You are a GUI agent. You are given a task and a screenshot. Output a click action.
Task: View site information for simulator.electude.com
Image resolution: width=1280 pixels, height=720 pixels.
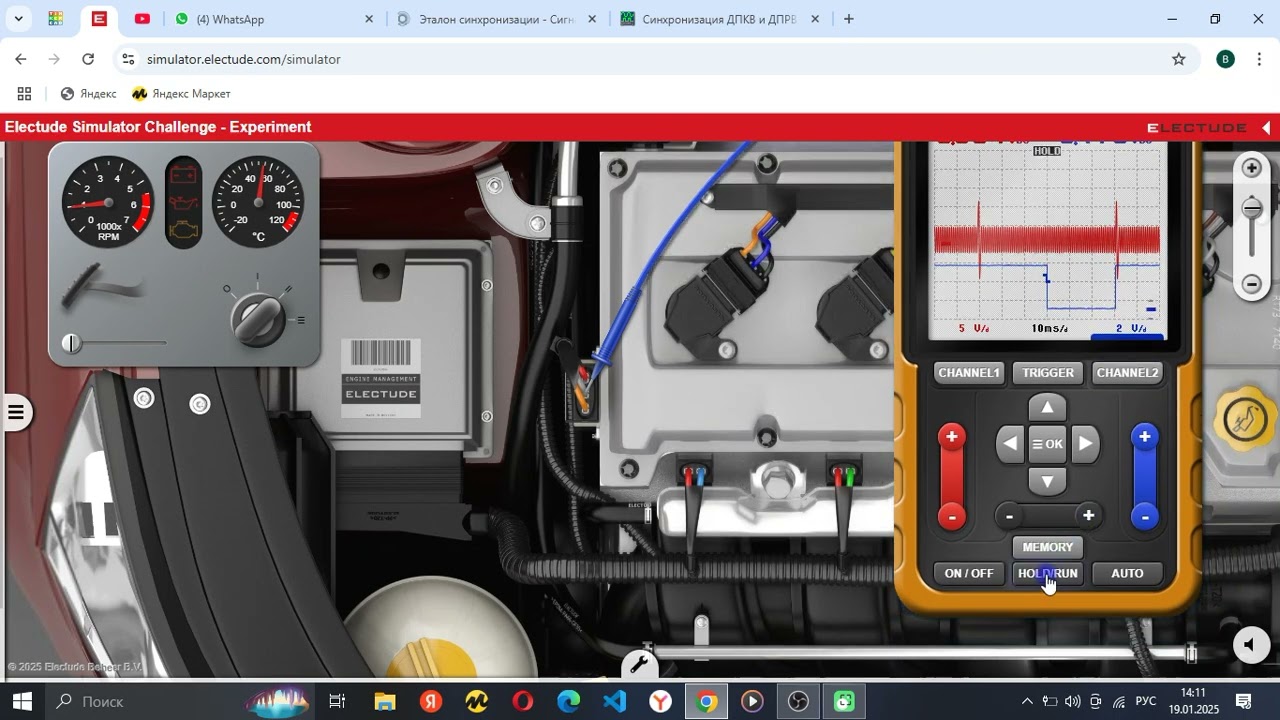[x=128, y=59]
